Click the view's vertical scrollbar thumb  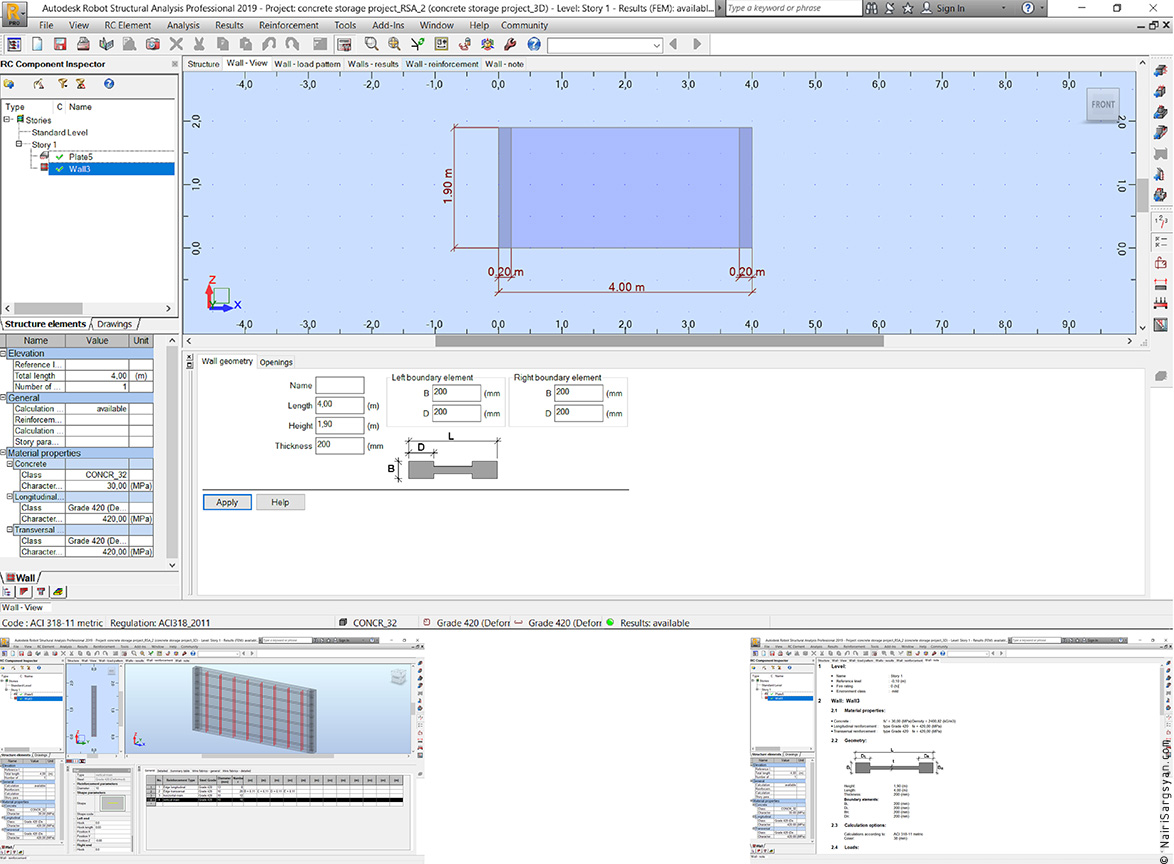[x=1143, y=195]
